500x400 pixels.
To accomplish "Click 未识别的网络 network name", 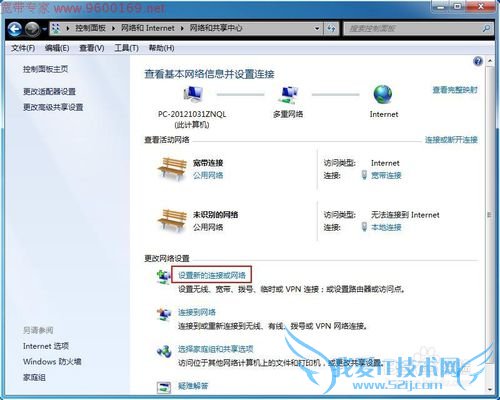I will coord(215,214).
